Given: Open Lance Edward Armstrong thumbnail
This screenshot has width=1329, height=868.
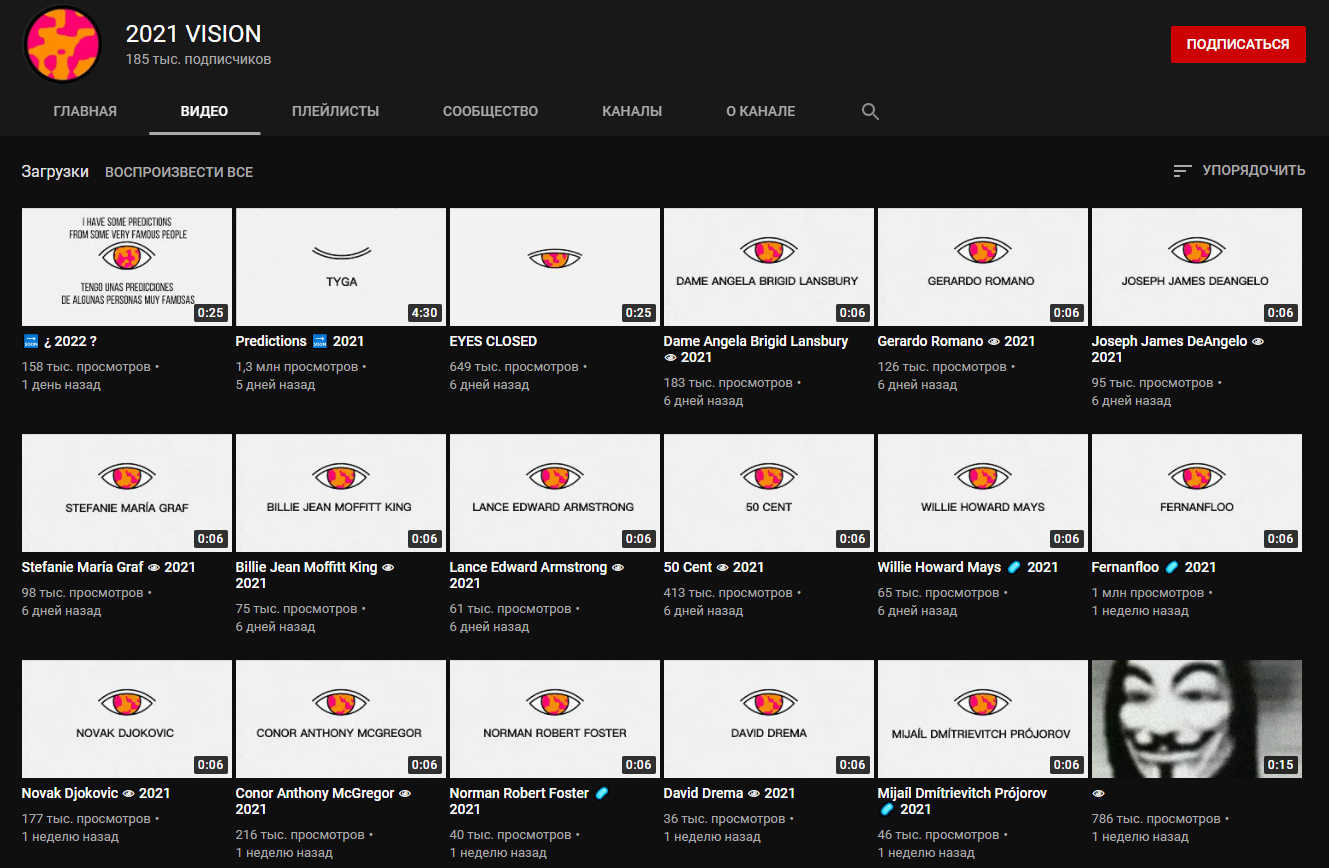Looking at the screenshot, I should point(555,493).
